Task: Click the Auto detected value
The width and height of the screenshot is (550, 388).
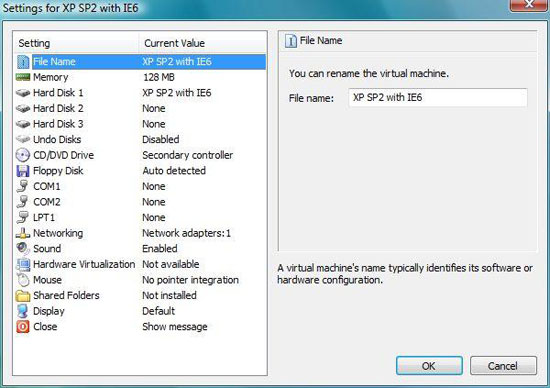Action: 174,170
